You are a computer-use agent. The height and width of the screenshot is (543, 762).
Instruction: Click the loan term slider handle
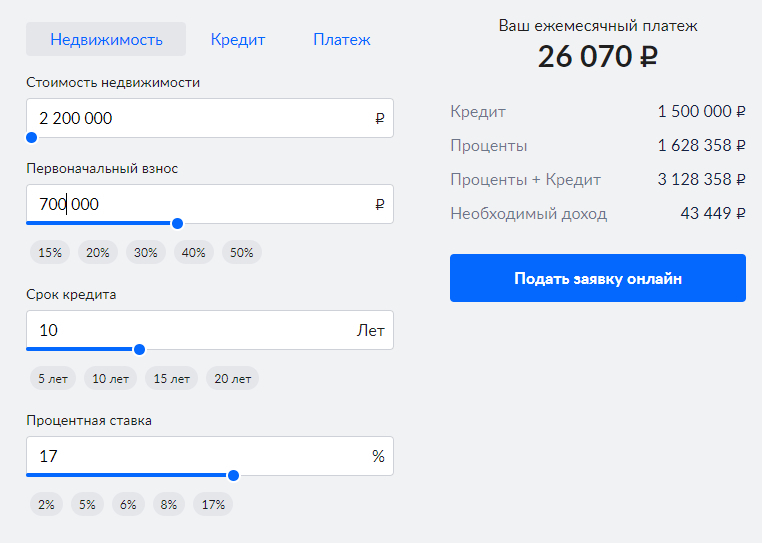click(x=139, y=349)
